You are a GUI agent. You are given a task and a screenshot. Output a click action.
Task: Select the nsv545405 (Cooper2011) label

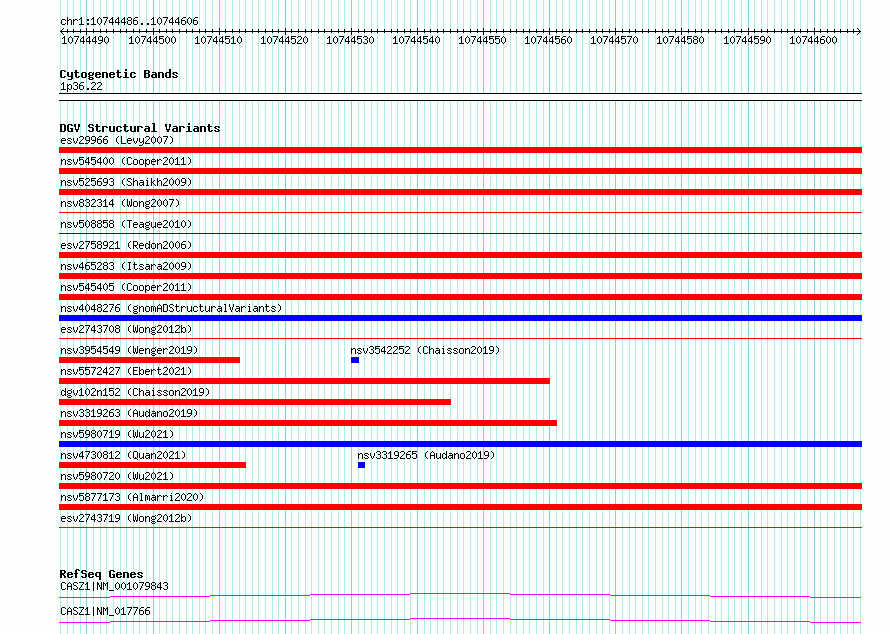[126, 287]
